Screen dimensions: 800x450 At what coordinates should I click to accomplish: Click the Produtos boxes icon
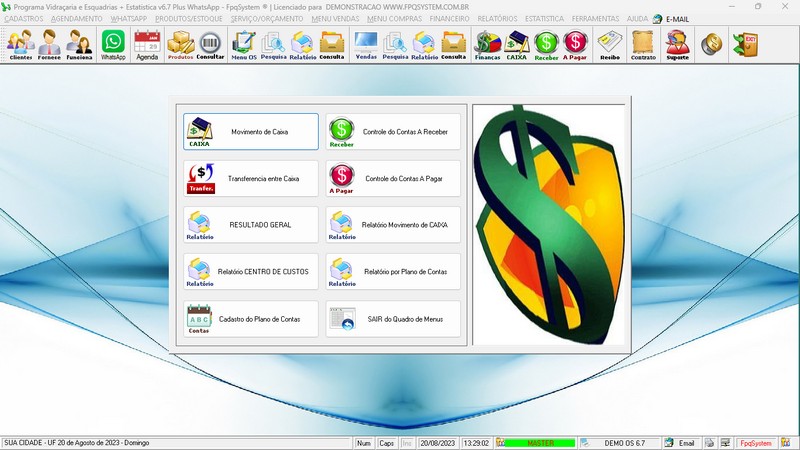point(181,45)
